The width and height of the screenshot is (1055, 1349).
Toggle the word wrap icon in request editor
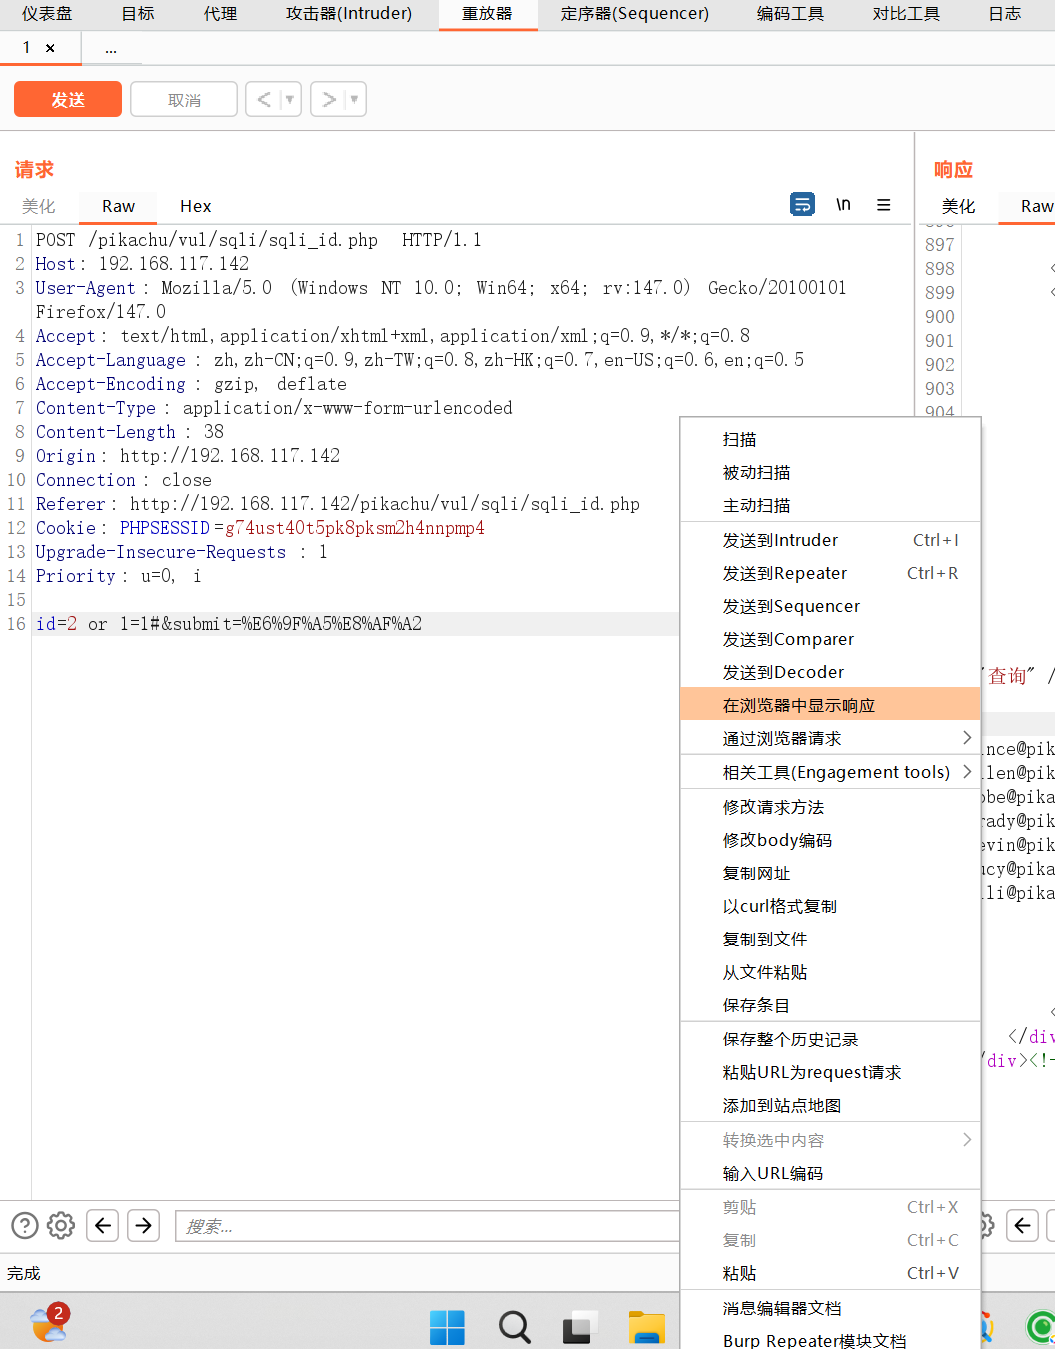click(x=802, y=204)
